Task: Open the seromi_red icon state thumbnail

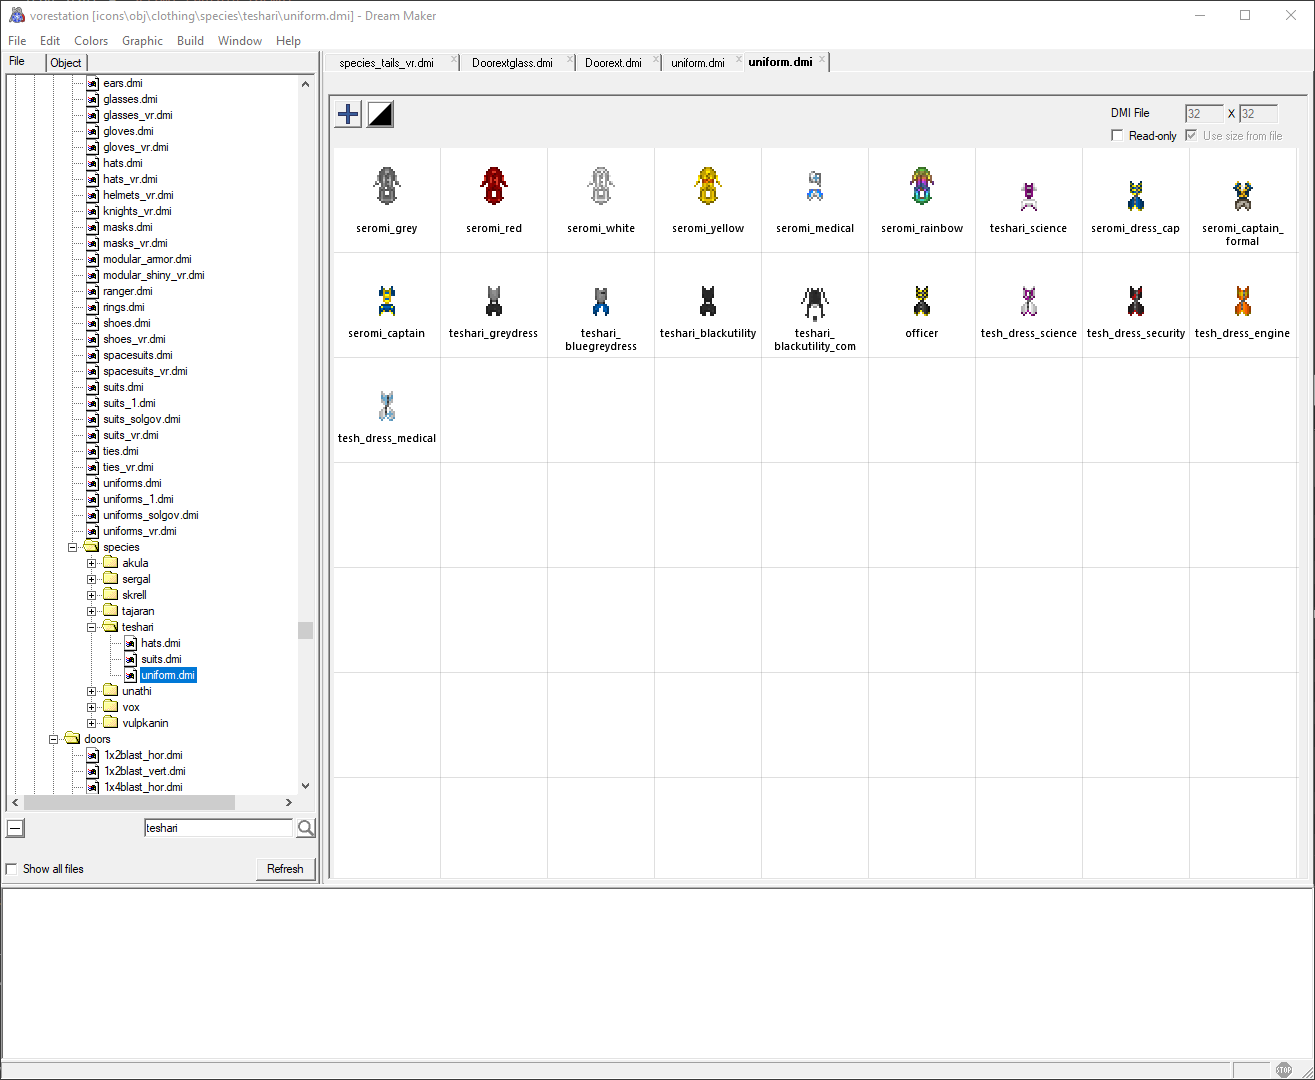Action: coord(494,185)
